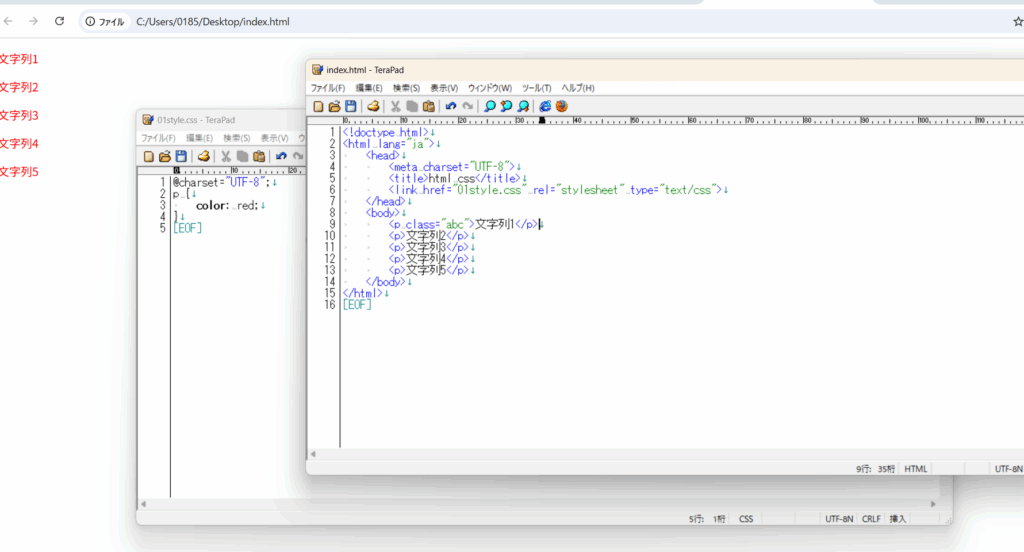The width and height of the screenshot is (1024, 552).
Task: Save 01style.css using its floppy disk icon
Action: (180, 156)
